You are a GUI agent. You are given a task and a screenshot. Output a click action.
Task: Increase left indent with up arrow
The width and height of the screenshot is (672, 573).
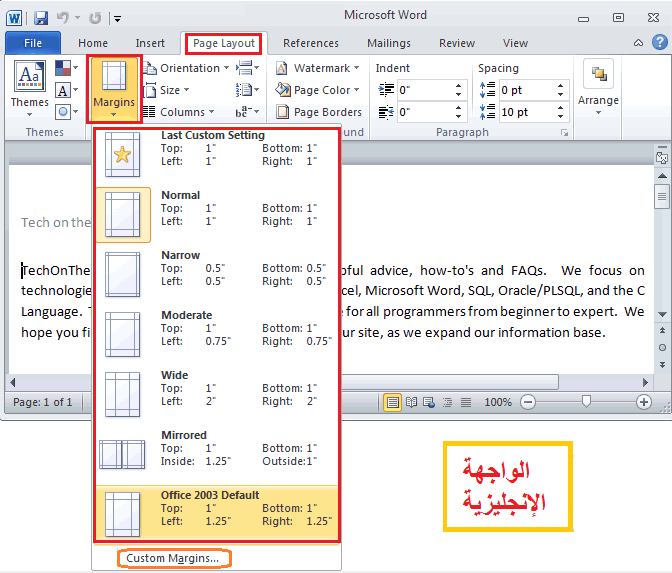(x=459, y=85)
